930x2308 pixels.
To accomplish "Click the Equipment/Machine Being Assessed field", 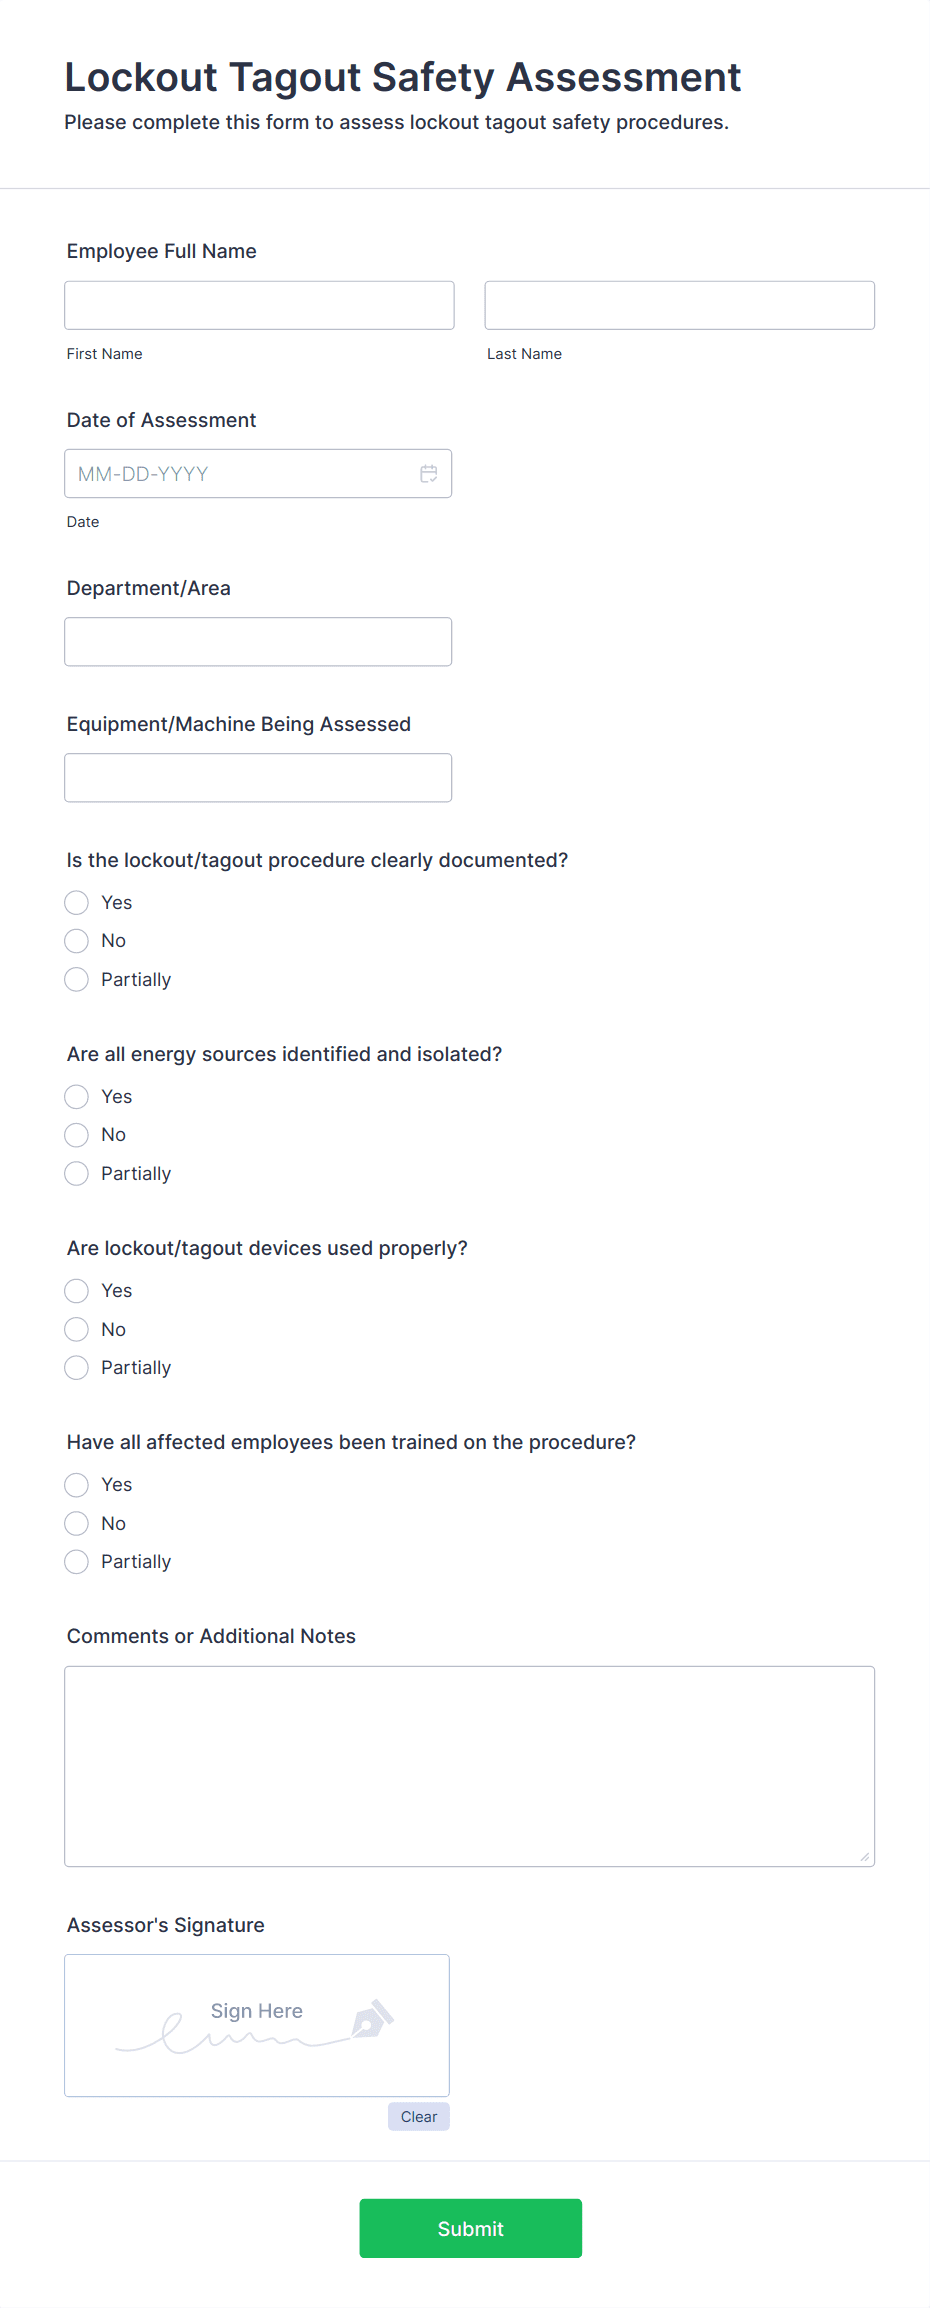I will 258,777.
